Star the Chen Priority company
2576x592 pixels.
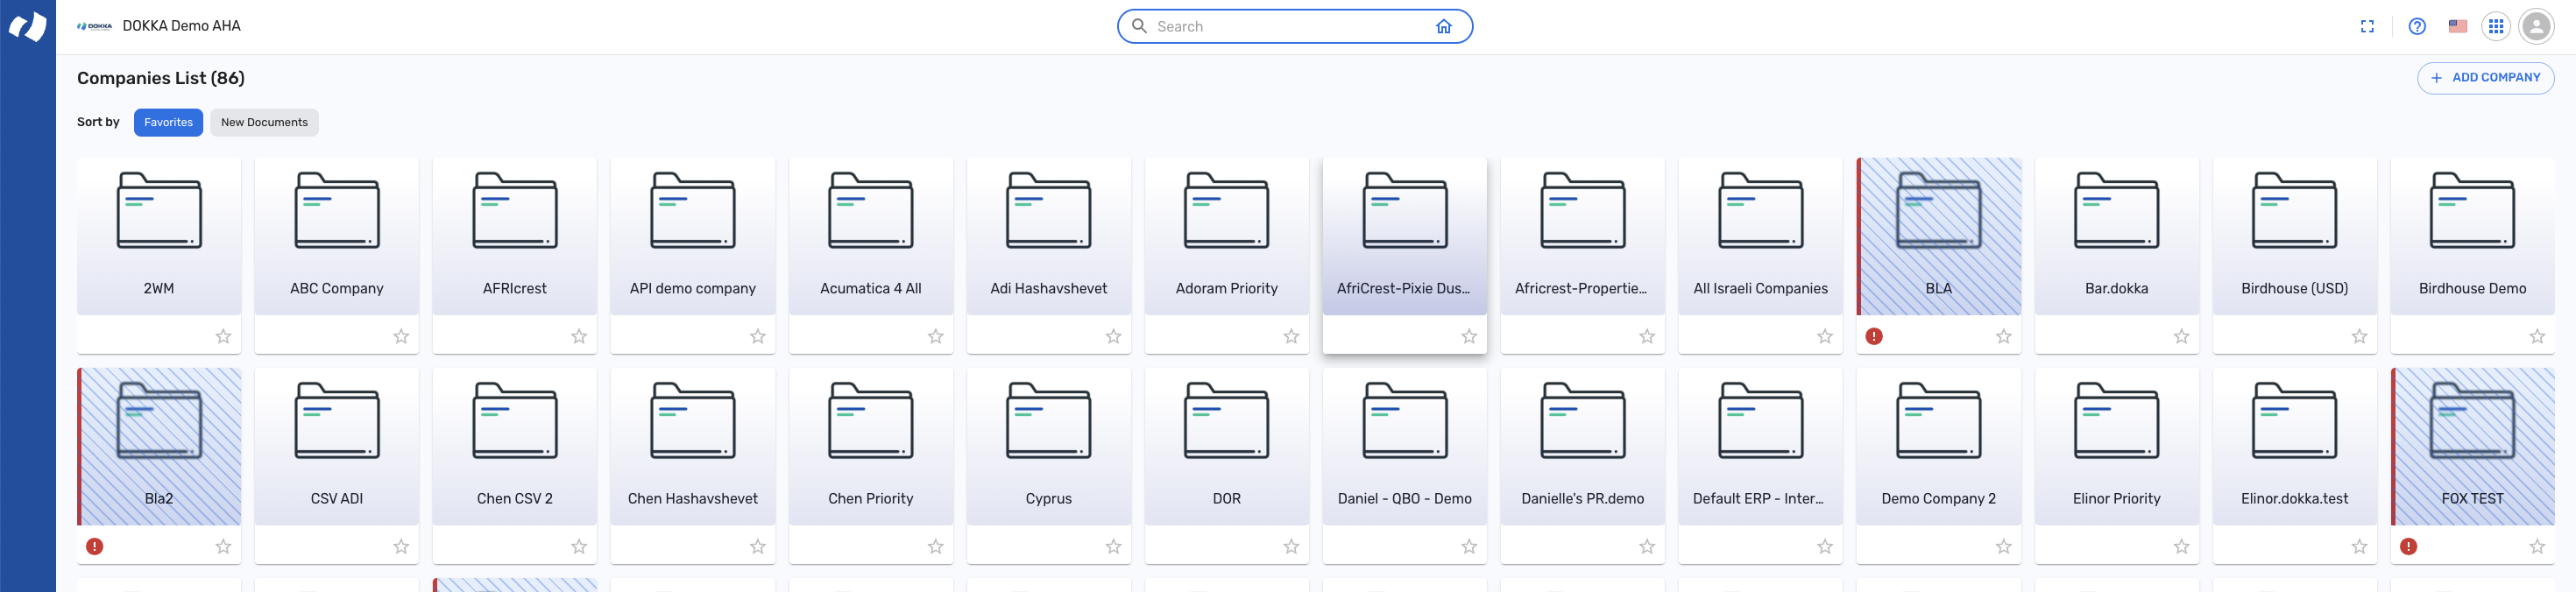[x=935, y=546]
